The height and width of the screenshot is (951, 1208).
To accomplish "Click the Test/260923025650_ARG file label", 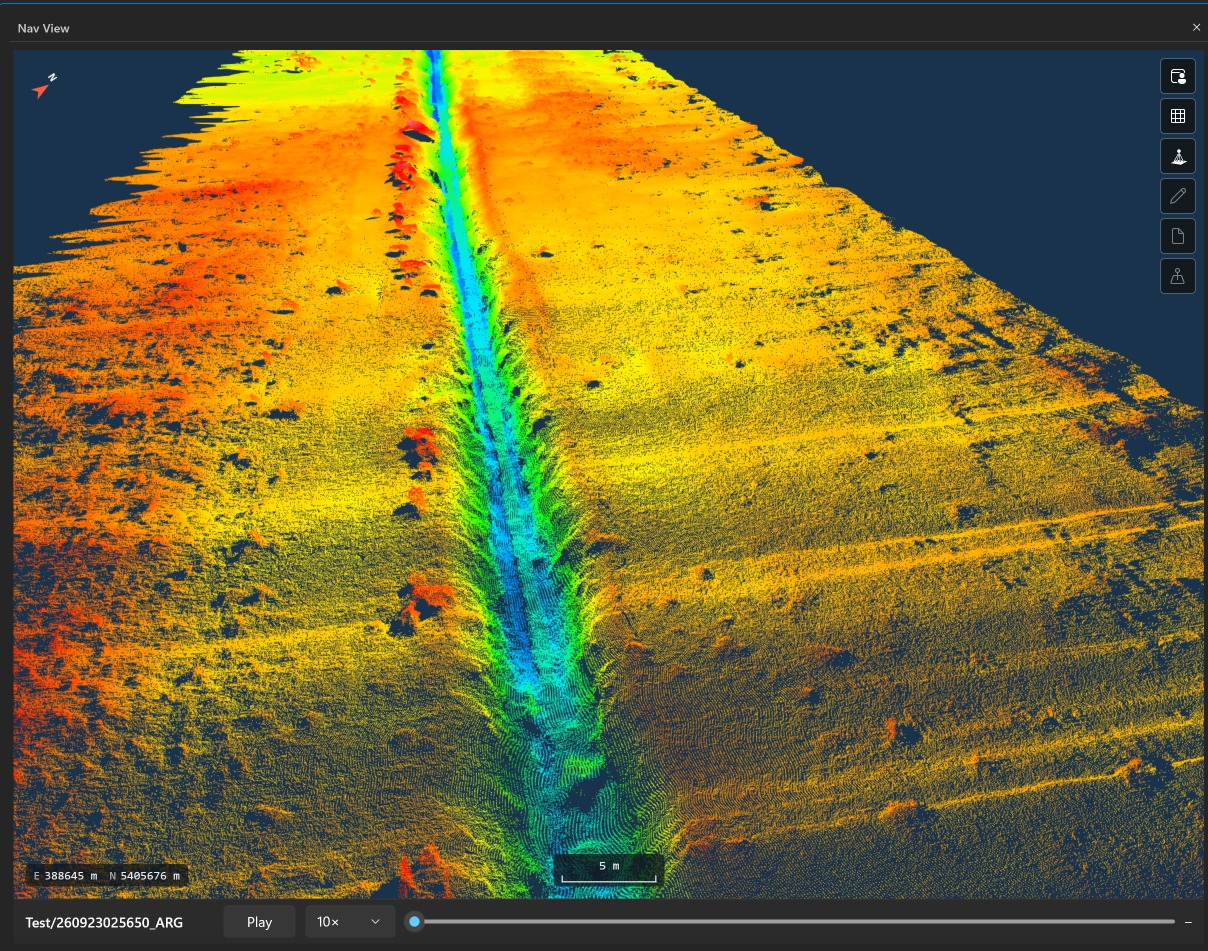I will pos(104,922).
